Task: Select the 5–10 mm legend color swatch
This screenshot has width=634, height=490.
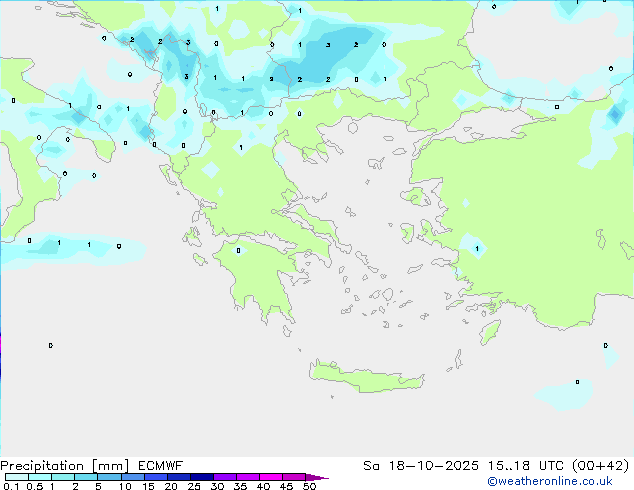Action: (109, 477)
